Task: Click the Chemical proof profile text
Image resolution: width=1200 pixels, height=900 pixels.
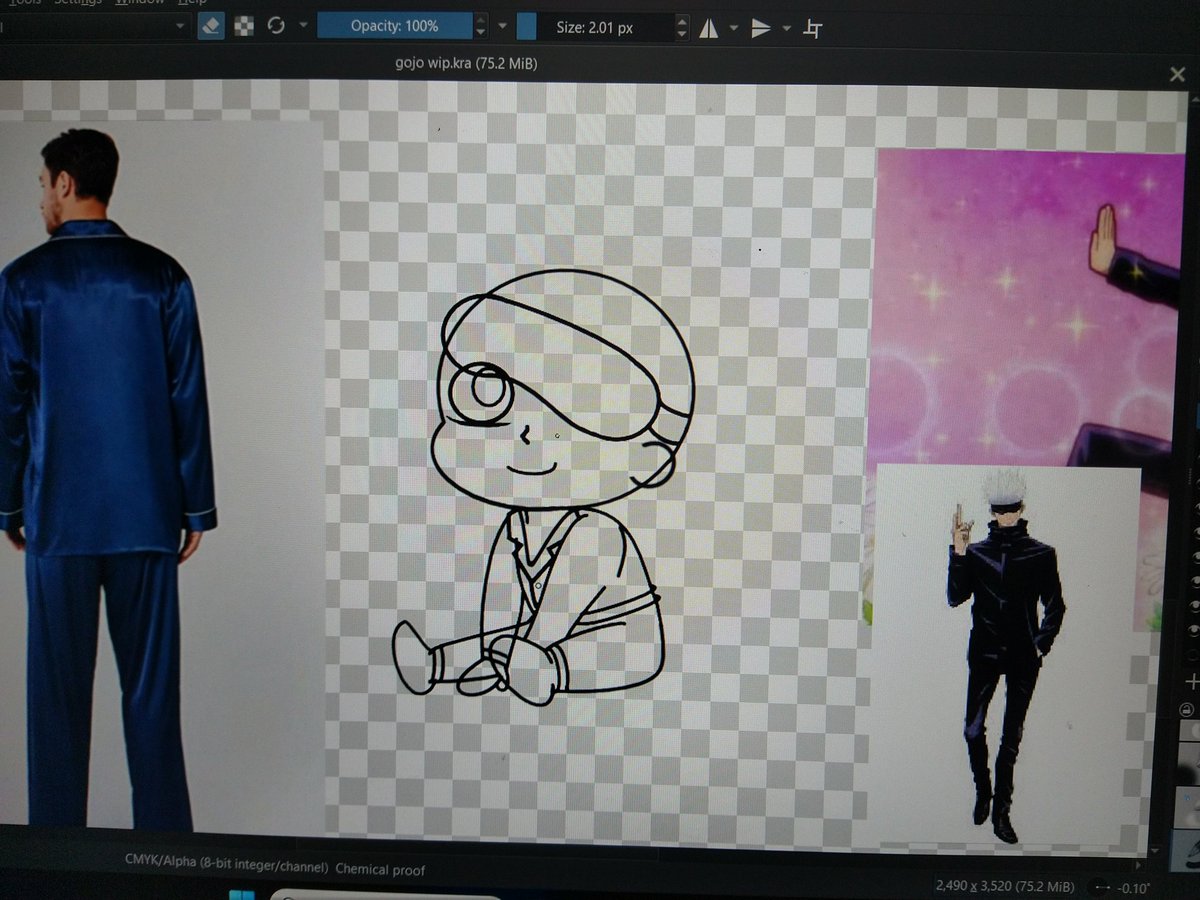Action: tap(380, 869)
